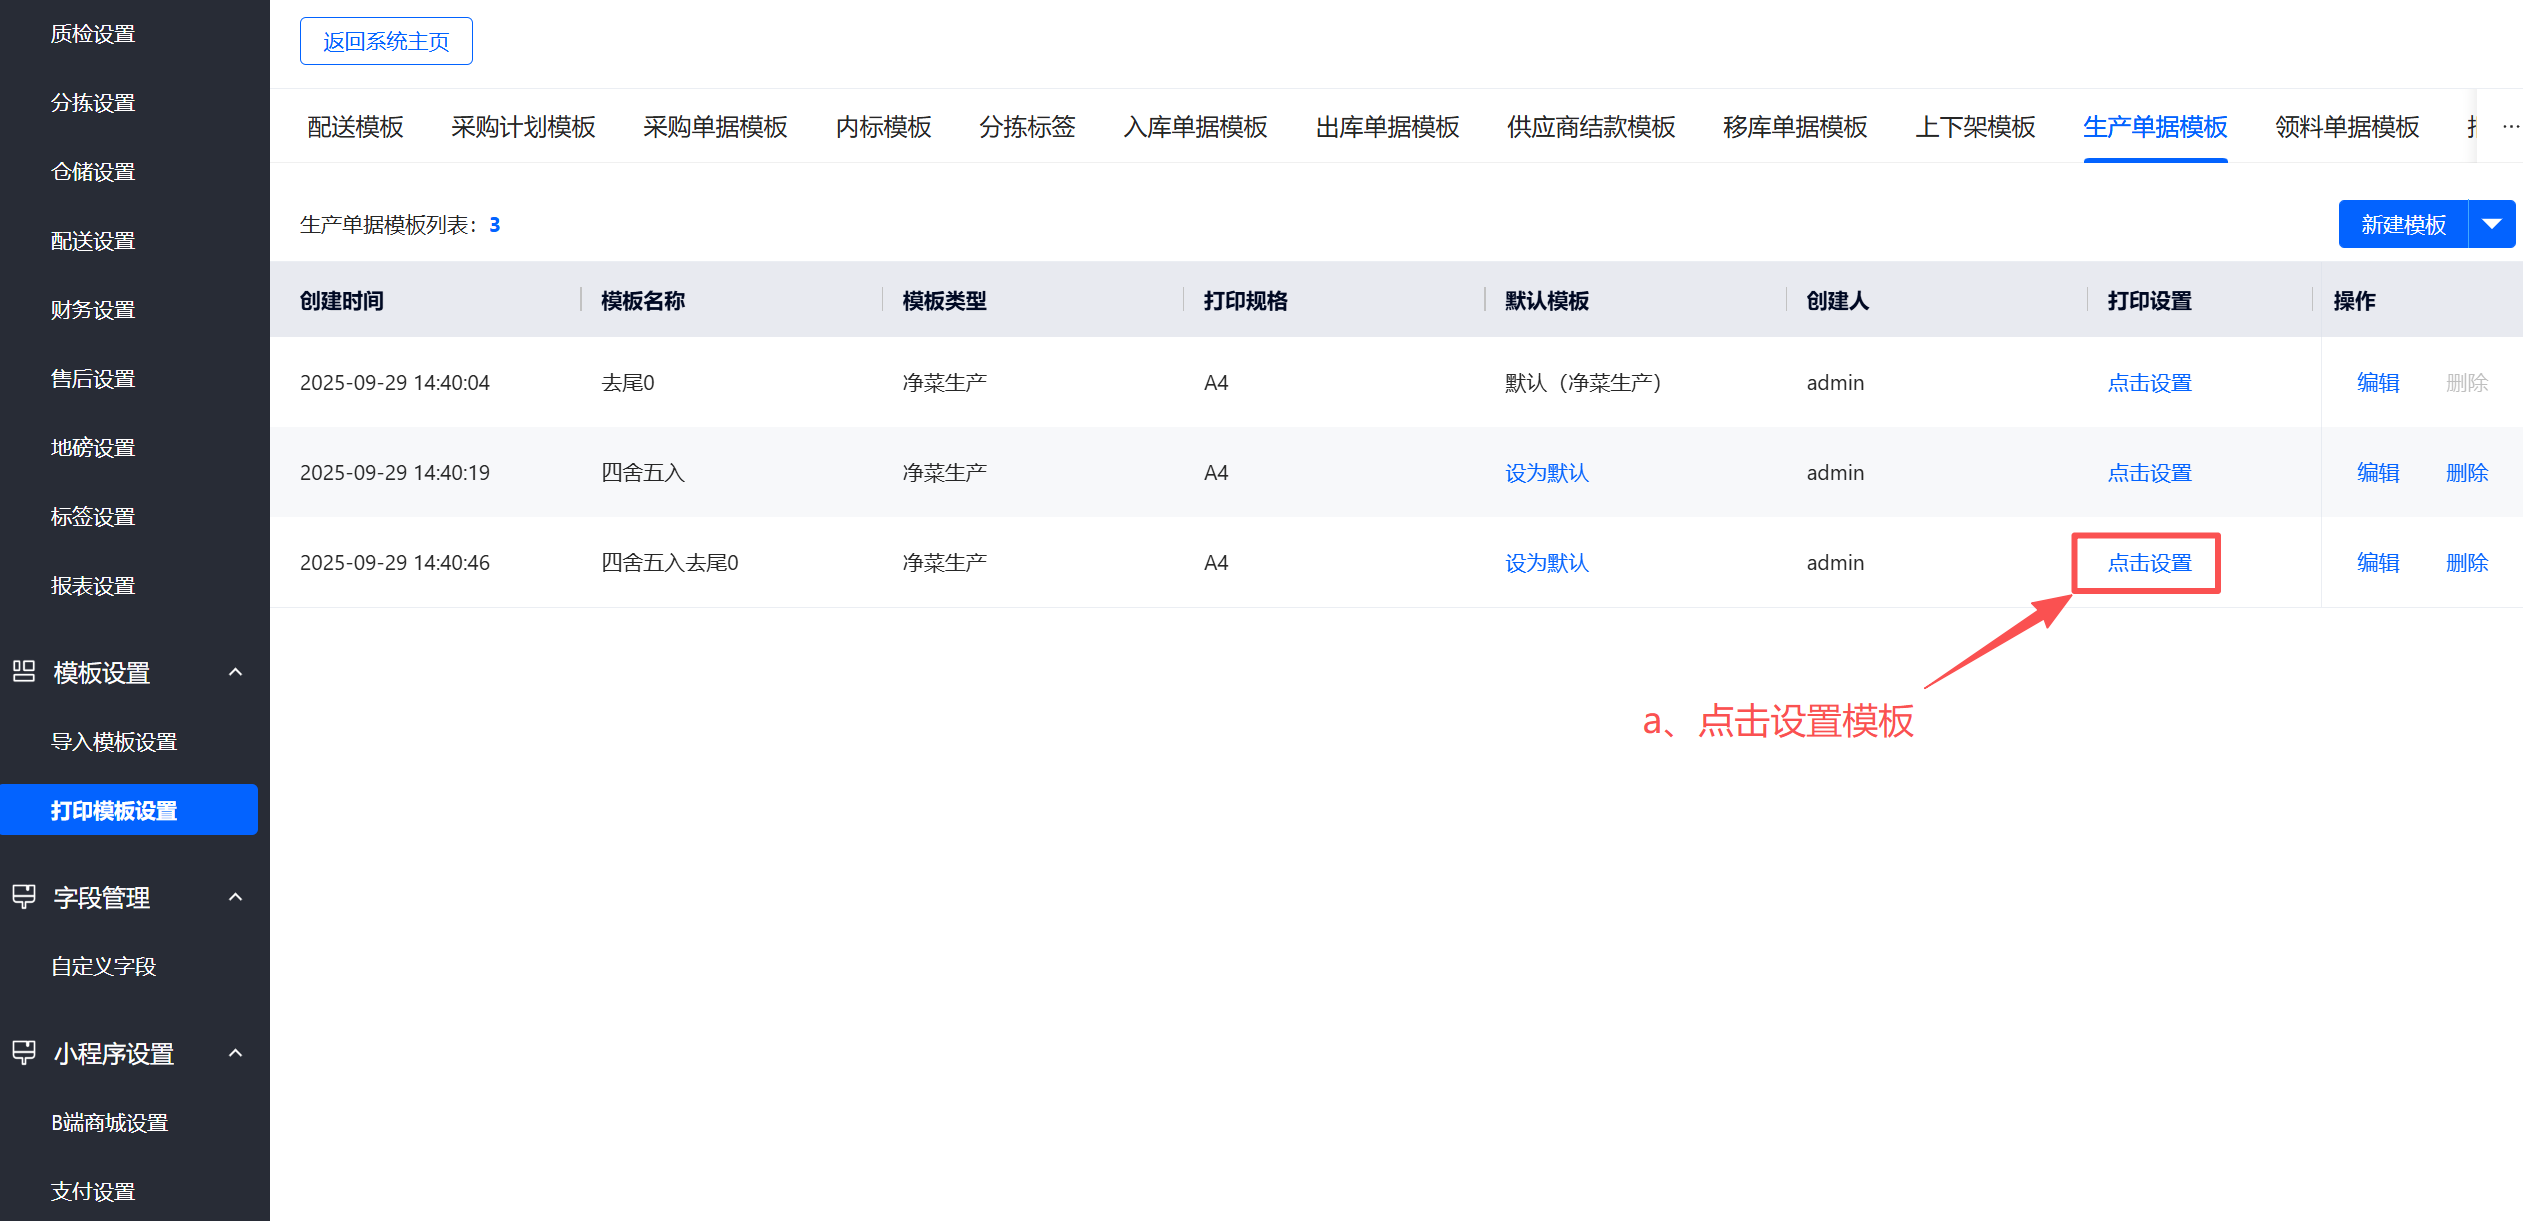The image size is (2523, 1221).
Task: Click the 模板设置 sidebar section icon
Action: point(24,671)
